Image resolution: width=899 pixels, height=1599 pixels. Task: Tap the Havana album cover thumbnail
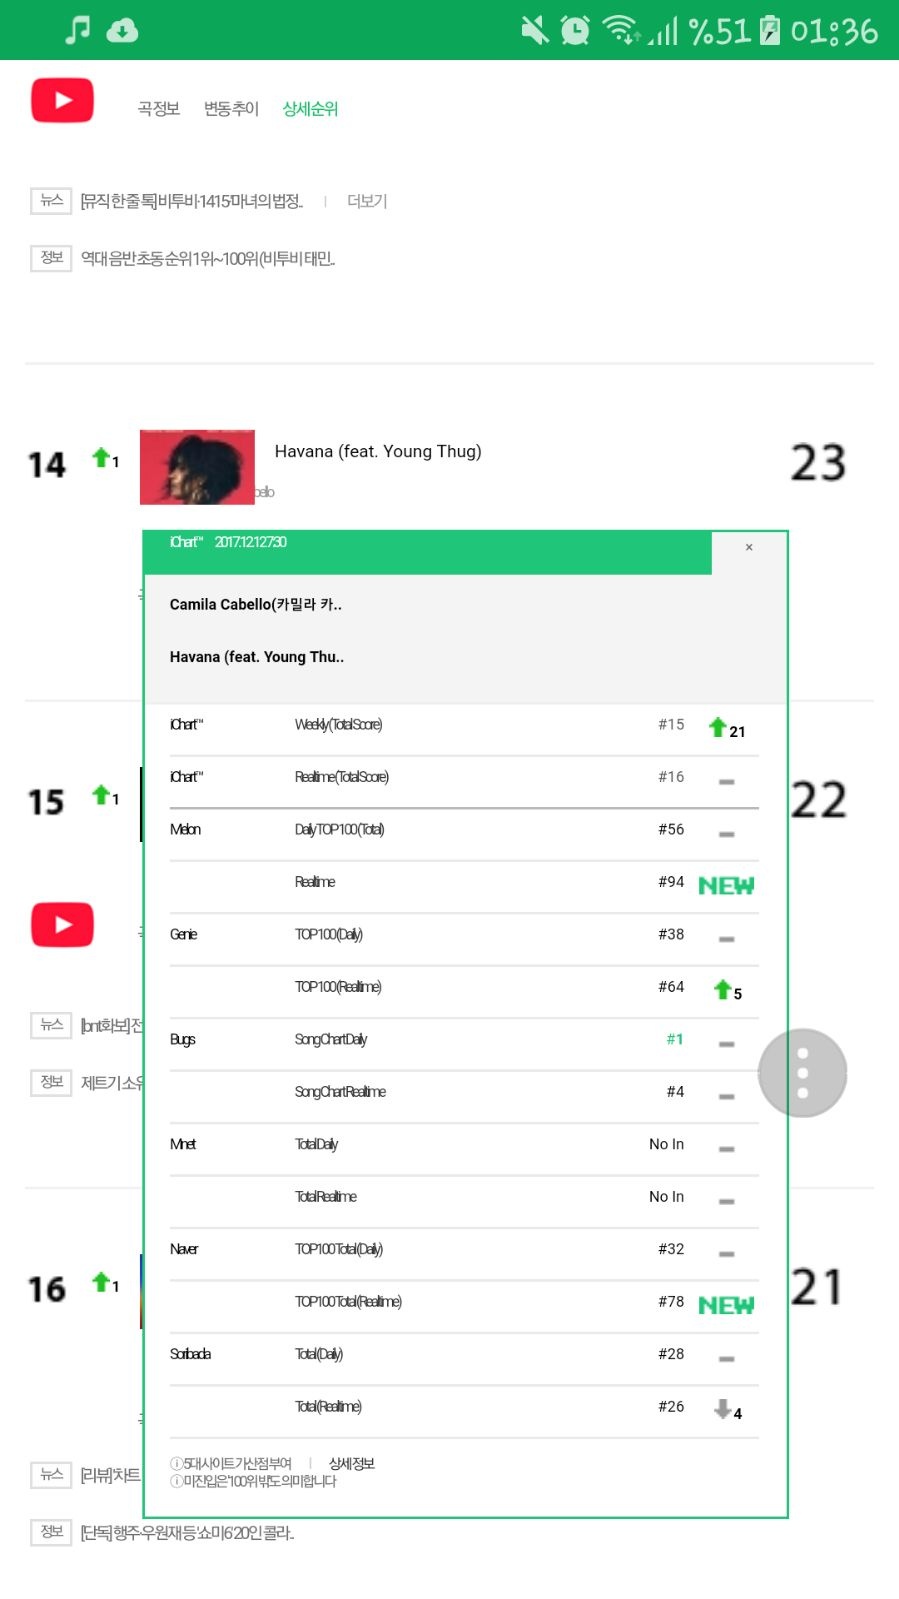(197, 467)
